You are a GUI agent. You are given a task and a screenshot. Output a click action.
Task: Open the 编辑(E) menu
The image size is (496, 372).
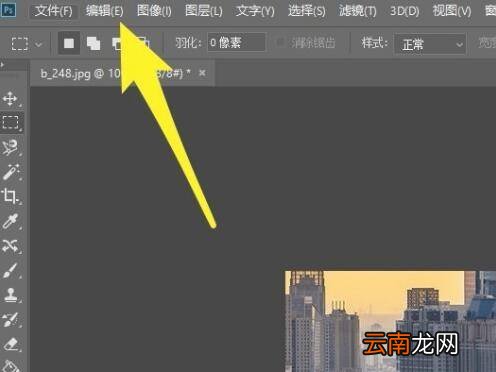coord(104,11)
